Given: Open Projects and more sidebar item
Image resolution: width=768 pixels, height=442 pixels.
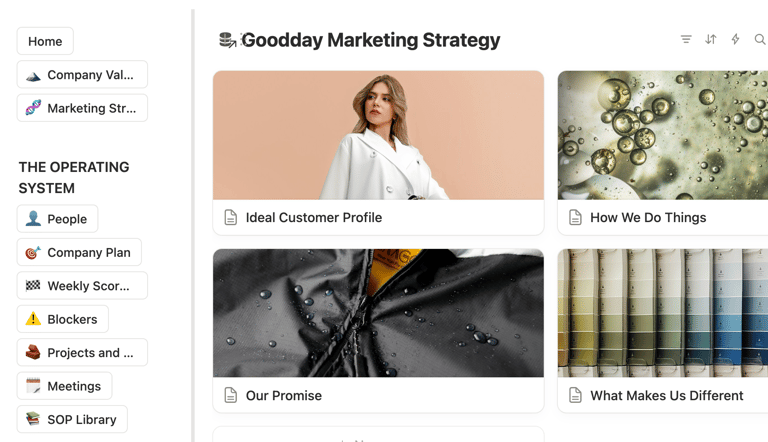Looking at the screenshot, I should click(82, 352).
